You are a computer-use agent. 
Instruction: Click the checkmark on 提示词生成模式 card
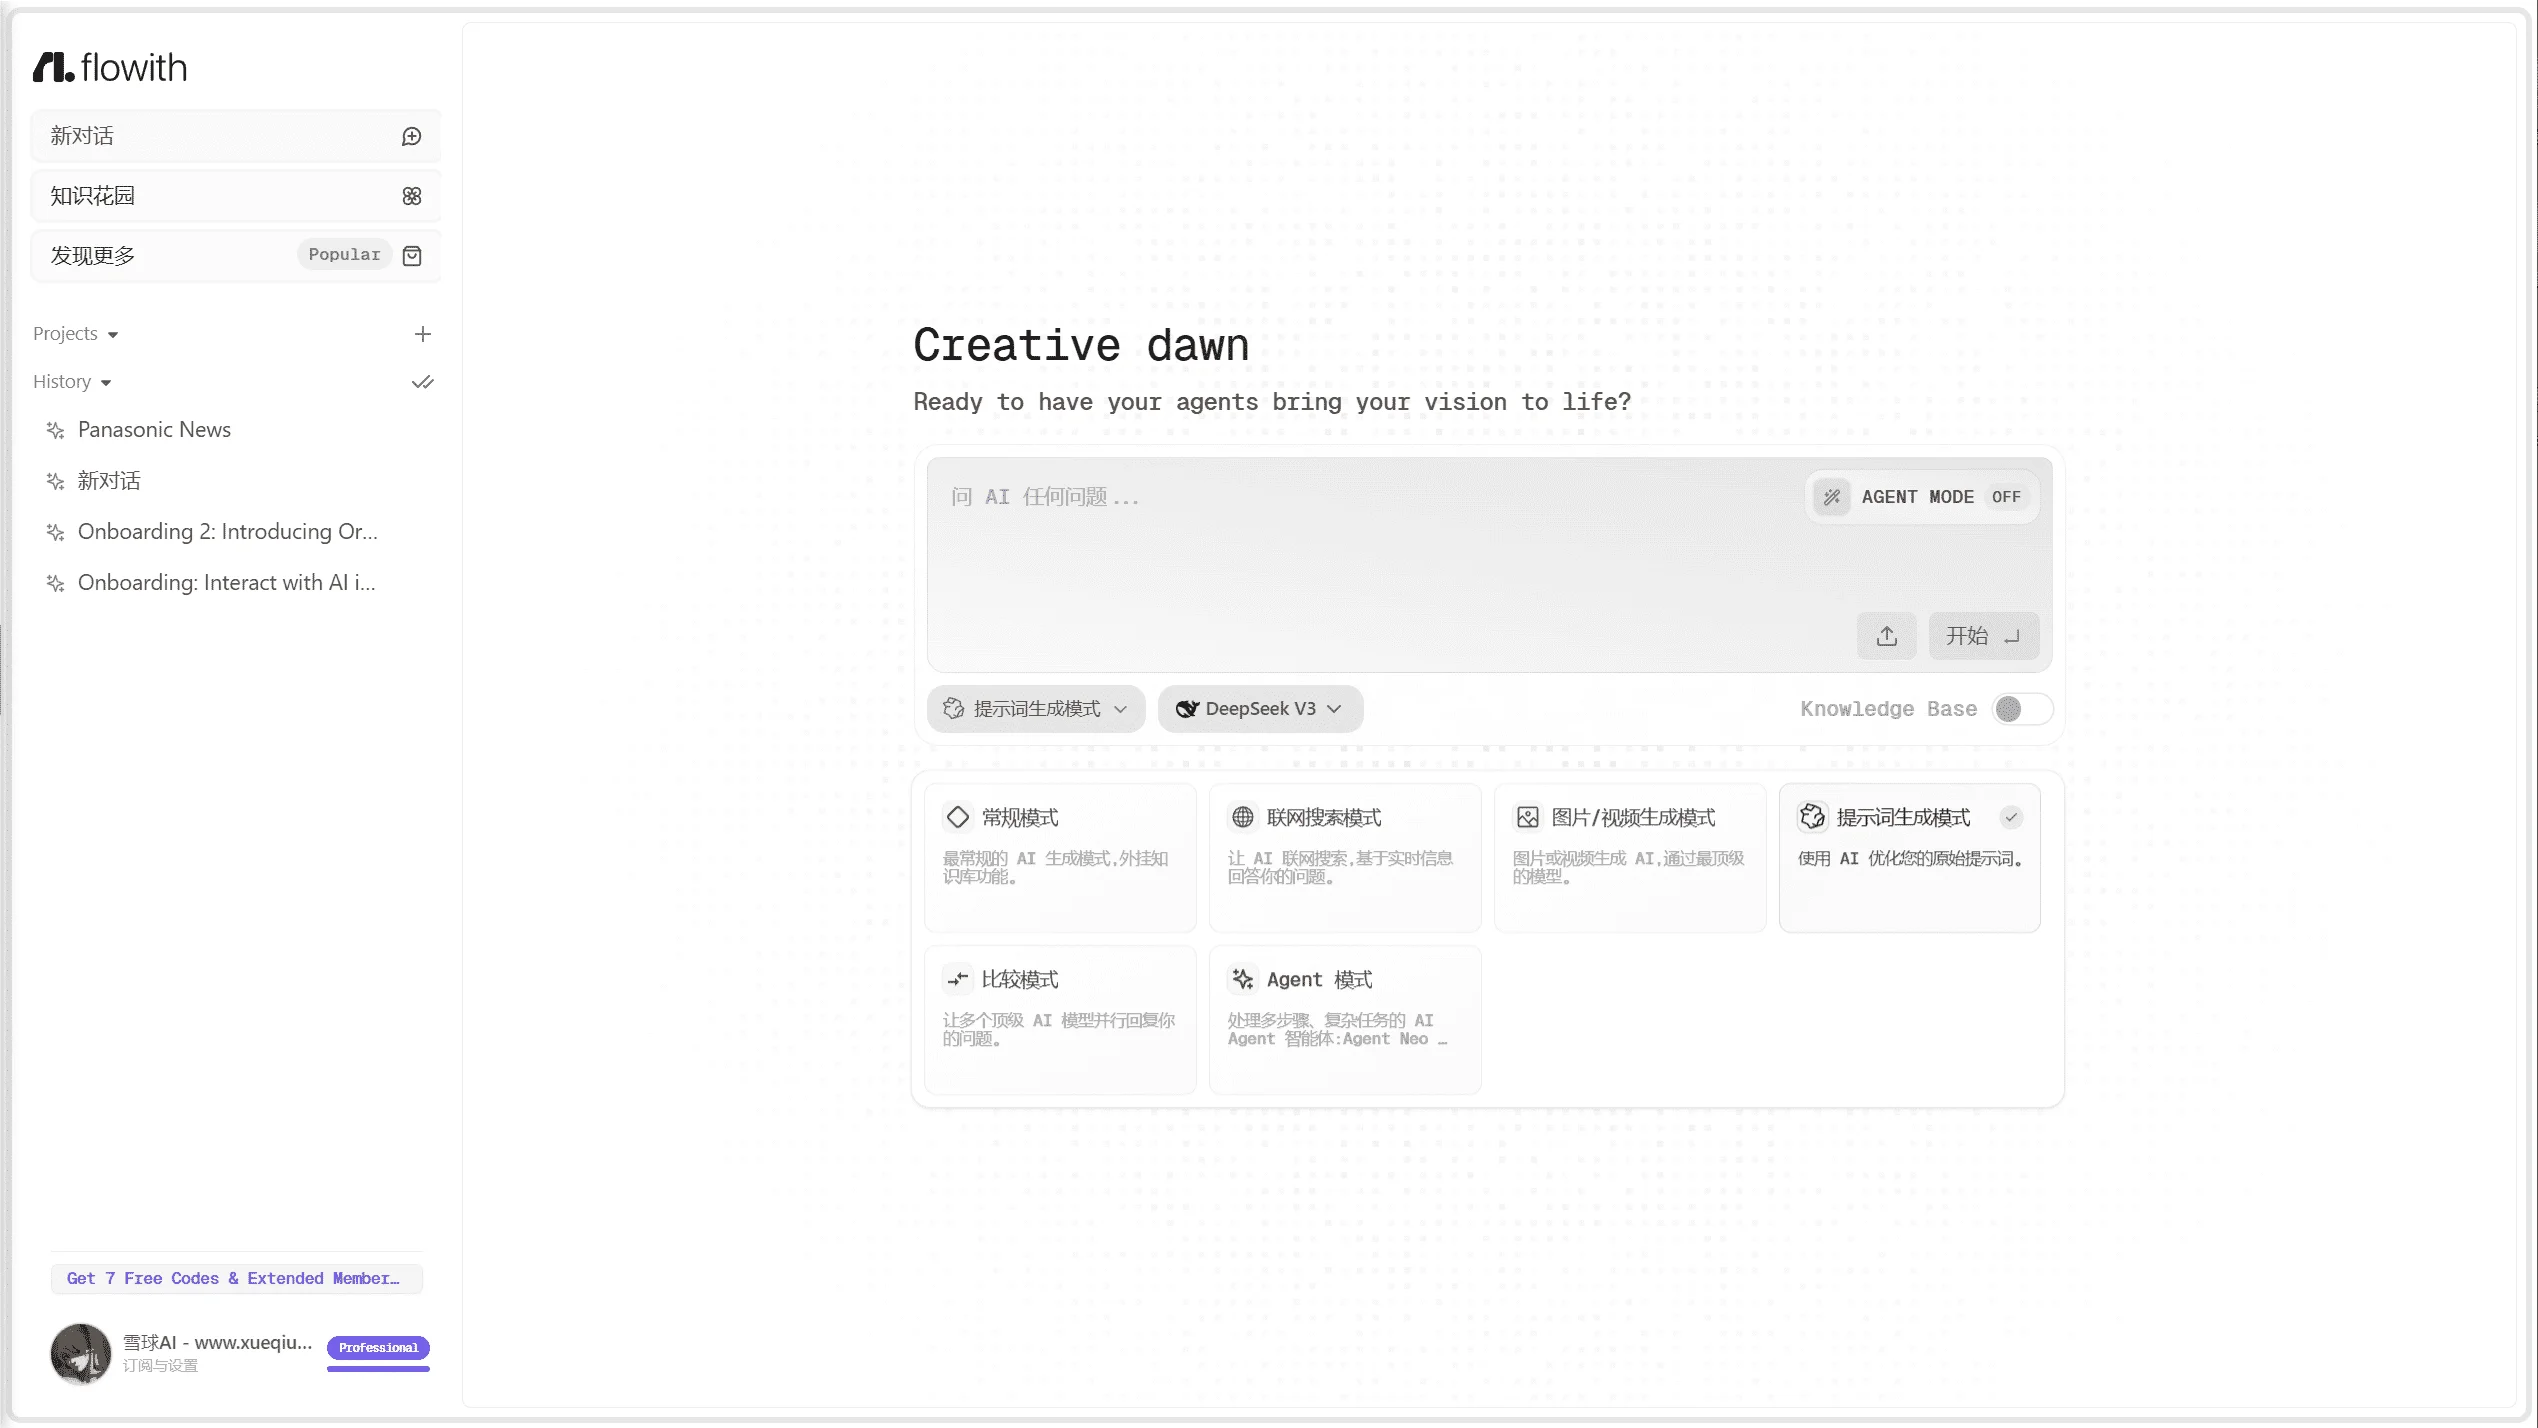point(2011,817)
